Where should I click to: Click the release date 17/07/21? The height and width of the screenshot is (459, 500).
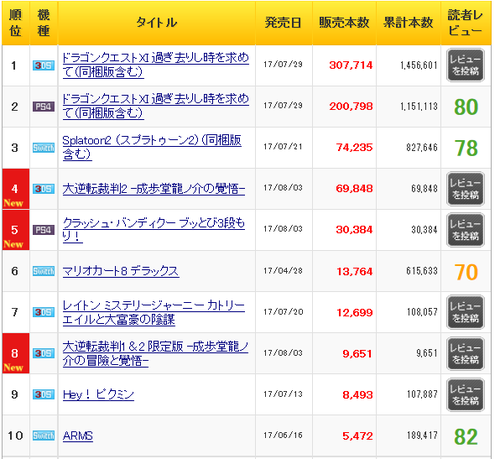283,147
